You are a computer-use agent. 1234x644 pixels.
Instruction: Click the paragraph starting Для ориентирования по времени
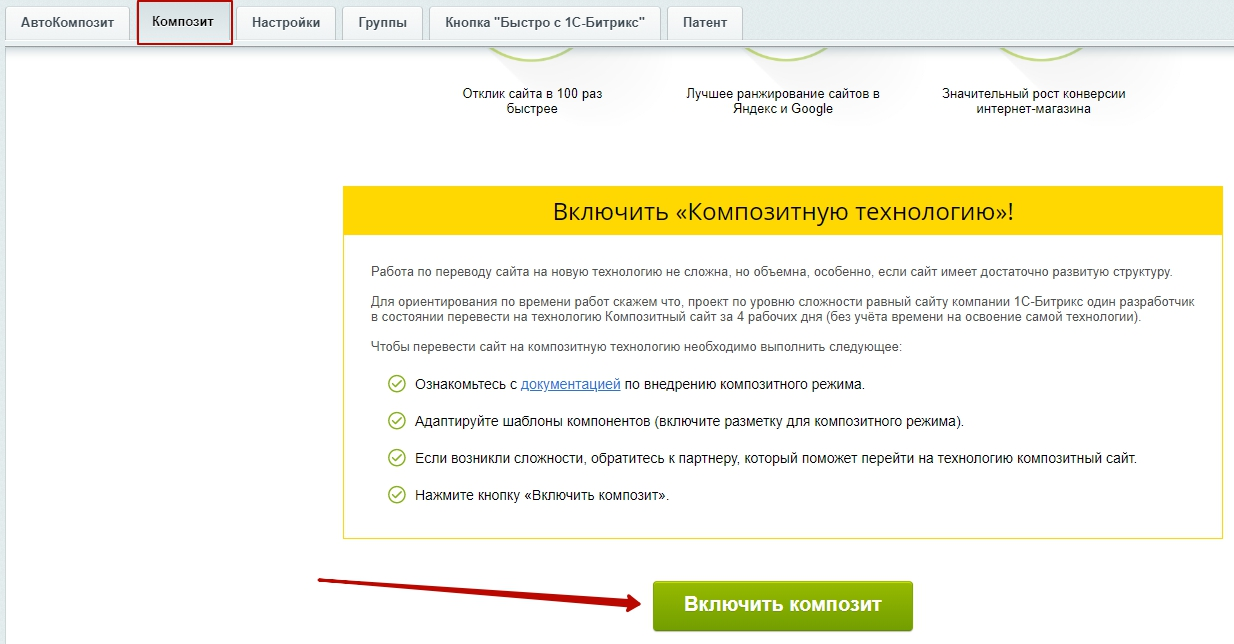(782, 309)
